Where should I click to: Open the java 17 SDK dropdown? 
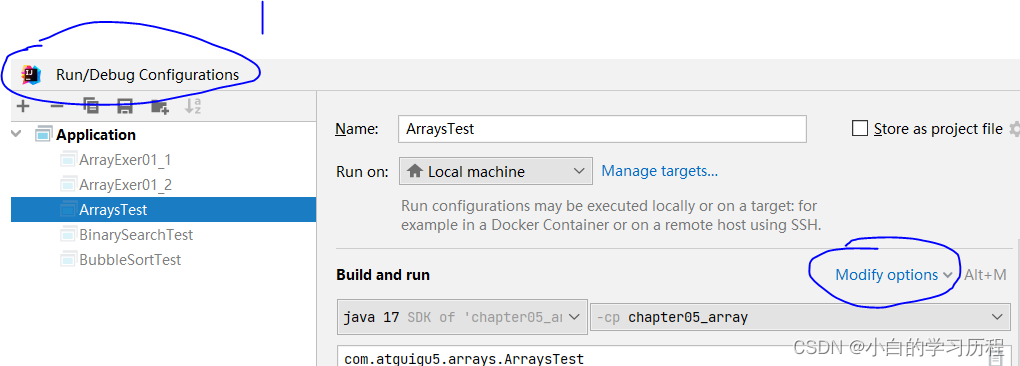pos(463,317)
